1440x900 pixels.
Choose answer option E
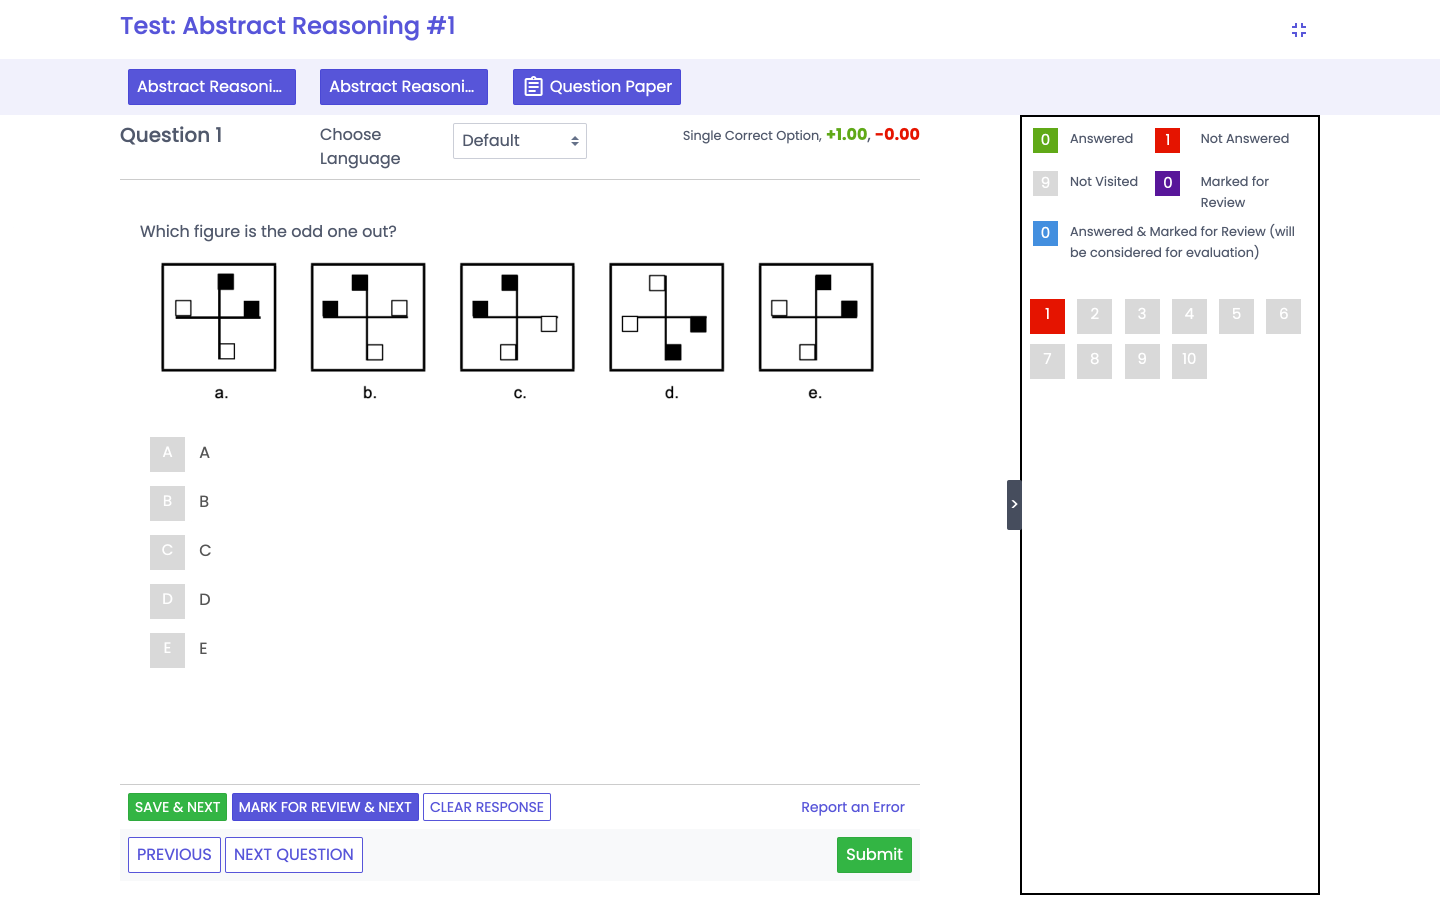coord(167,649)
